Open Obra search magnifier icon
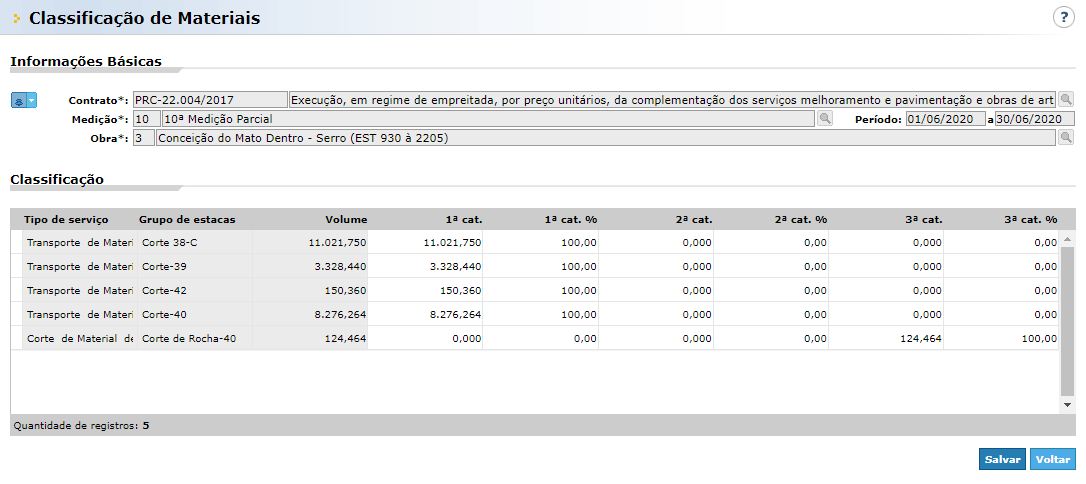Image resolution: width=1086 pixels, height=484 pixels. click(x=1066, y=138)
